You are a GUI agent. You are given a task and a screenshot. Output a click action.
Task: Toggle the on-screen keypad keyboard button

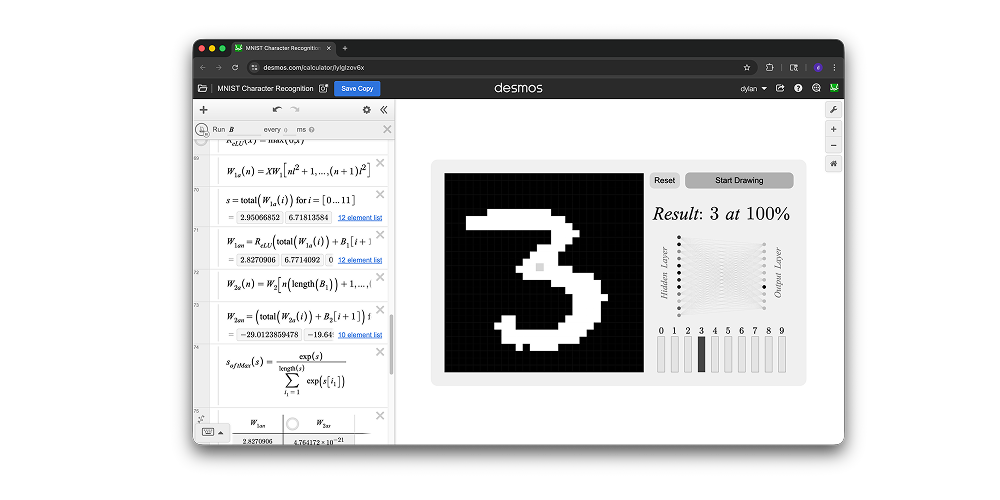[208, 433]
